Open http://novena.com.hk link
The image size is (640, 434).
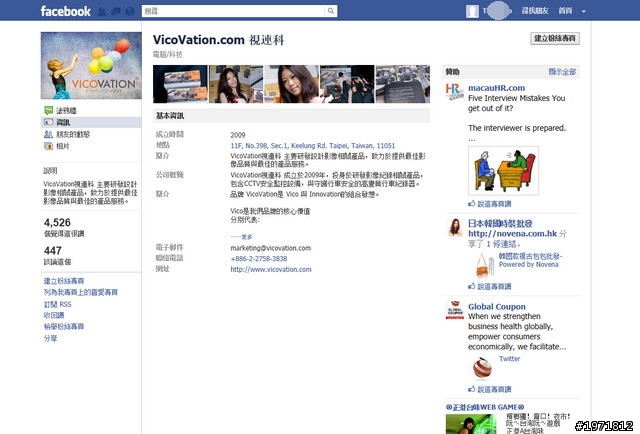tap(512, 234)
